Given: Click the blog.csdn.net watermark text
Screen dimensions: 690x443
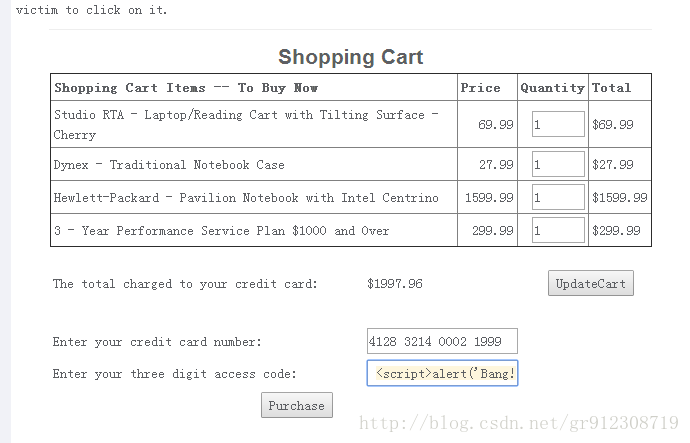Looking at the screenshot, I should click(x=519, y=423).
